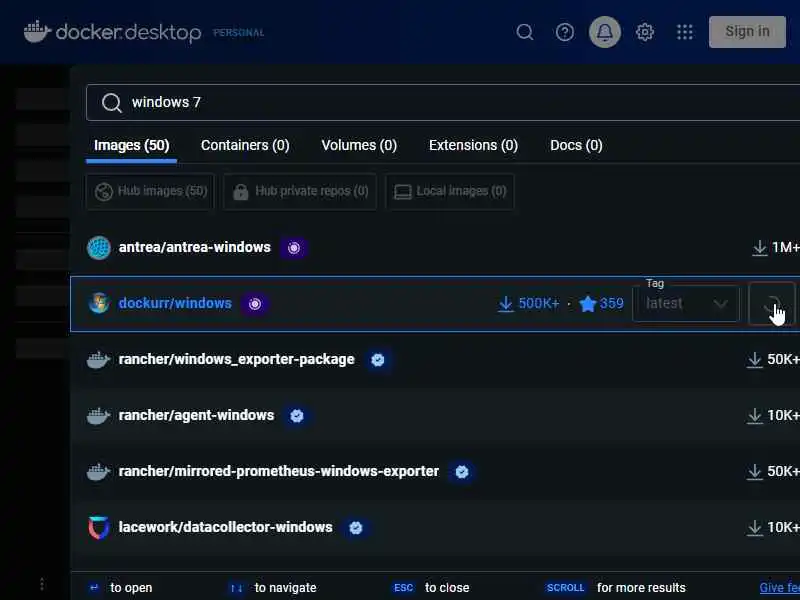Viewport: 800px width, 600px height.
Task: Open search via header magnifier icon
Action: coord(524,32)
